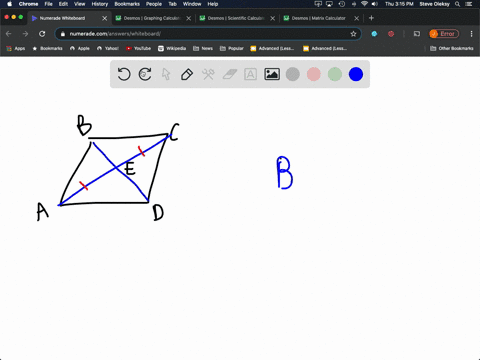The width and height of the screenshot is (480, 360).
Task: Open the History menu
Action: pyautogui.click(x=100, y=4)
